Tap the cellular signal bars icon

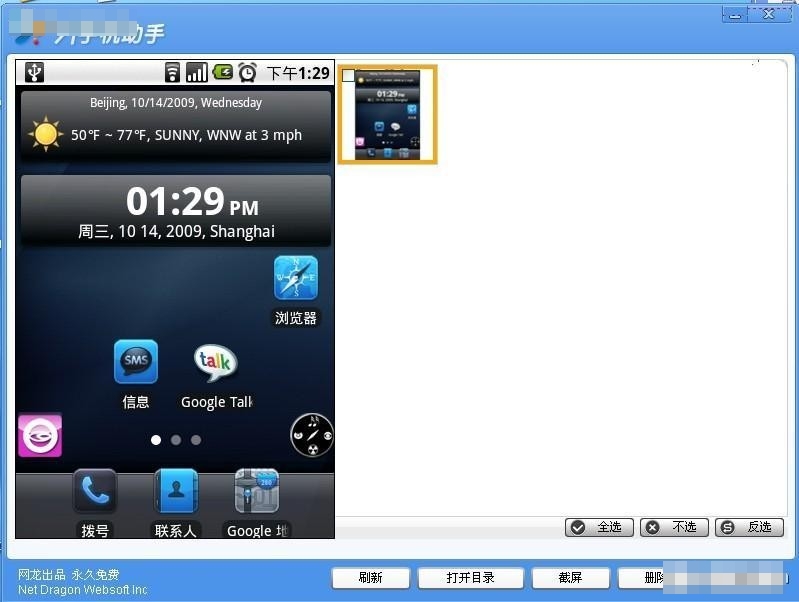(197, 72)
